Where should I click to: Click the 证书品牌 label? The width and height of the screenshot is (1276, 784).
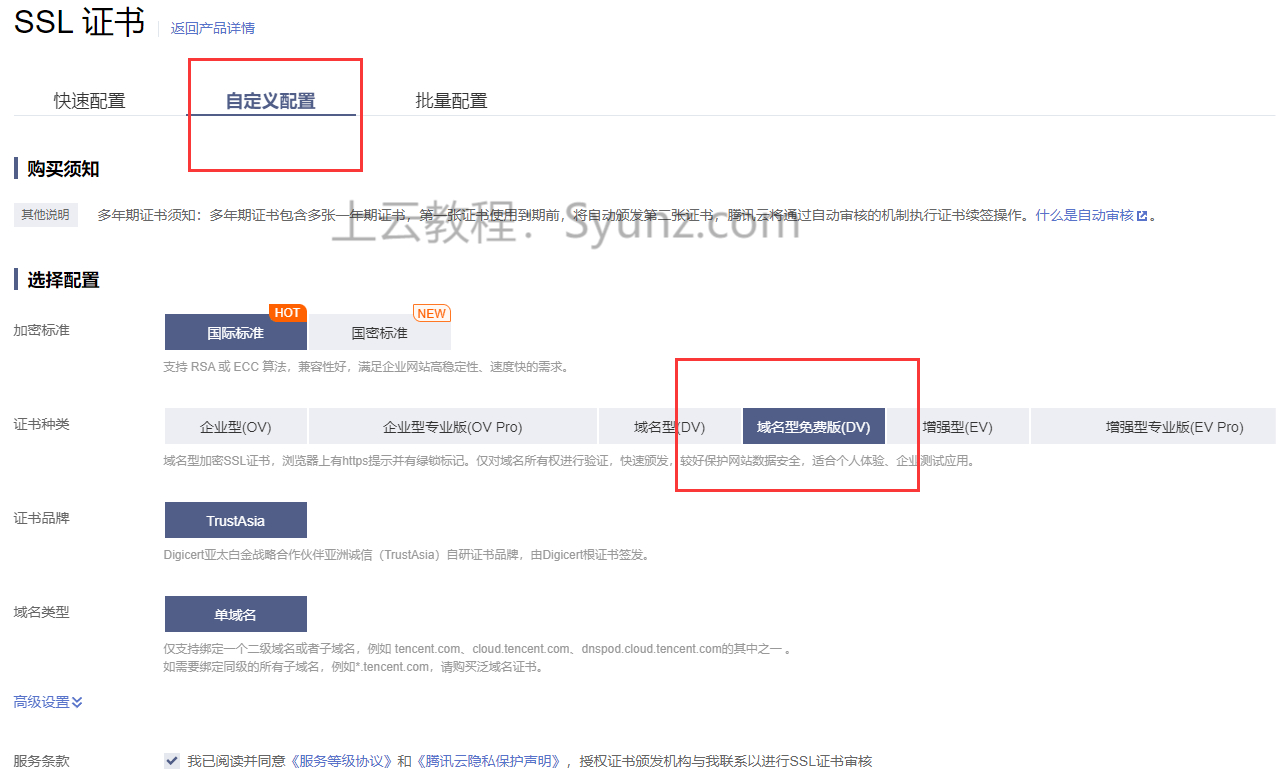point(41,518)
